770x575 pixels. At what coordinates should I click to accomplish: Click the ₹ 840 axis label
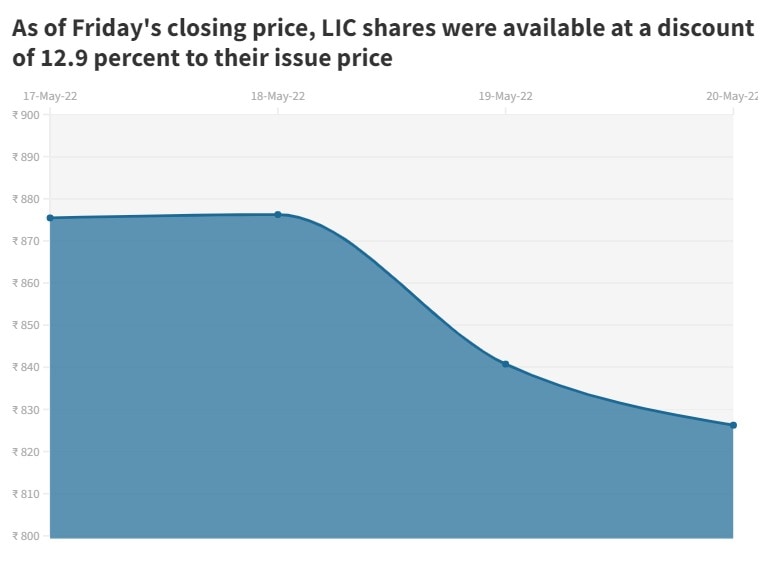pyautogui.click(x=25, y=368)
